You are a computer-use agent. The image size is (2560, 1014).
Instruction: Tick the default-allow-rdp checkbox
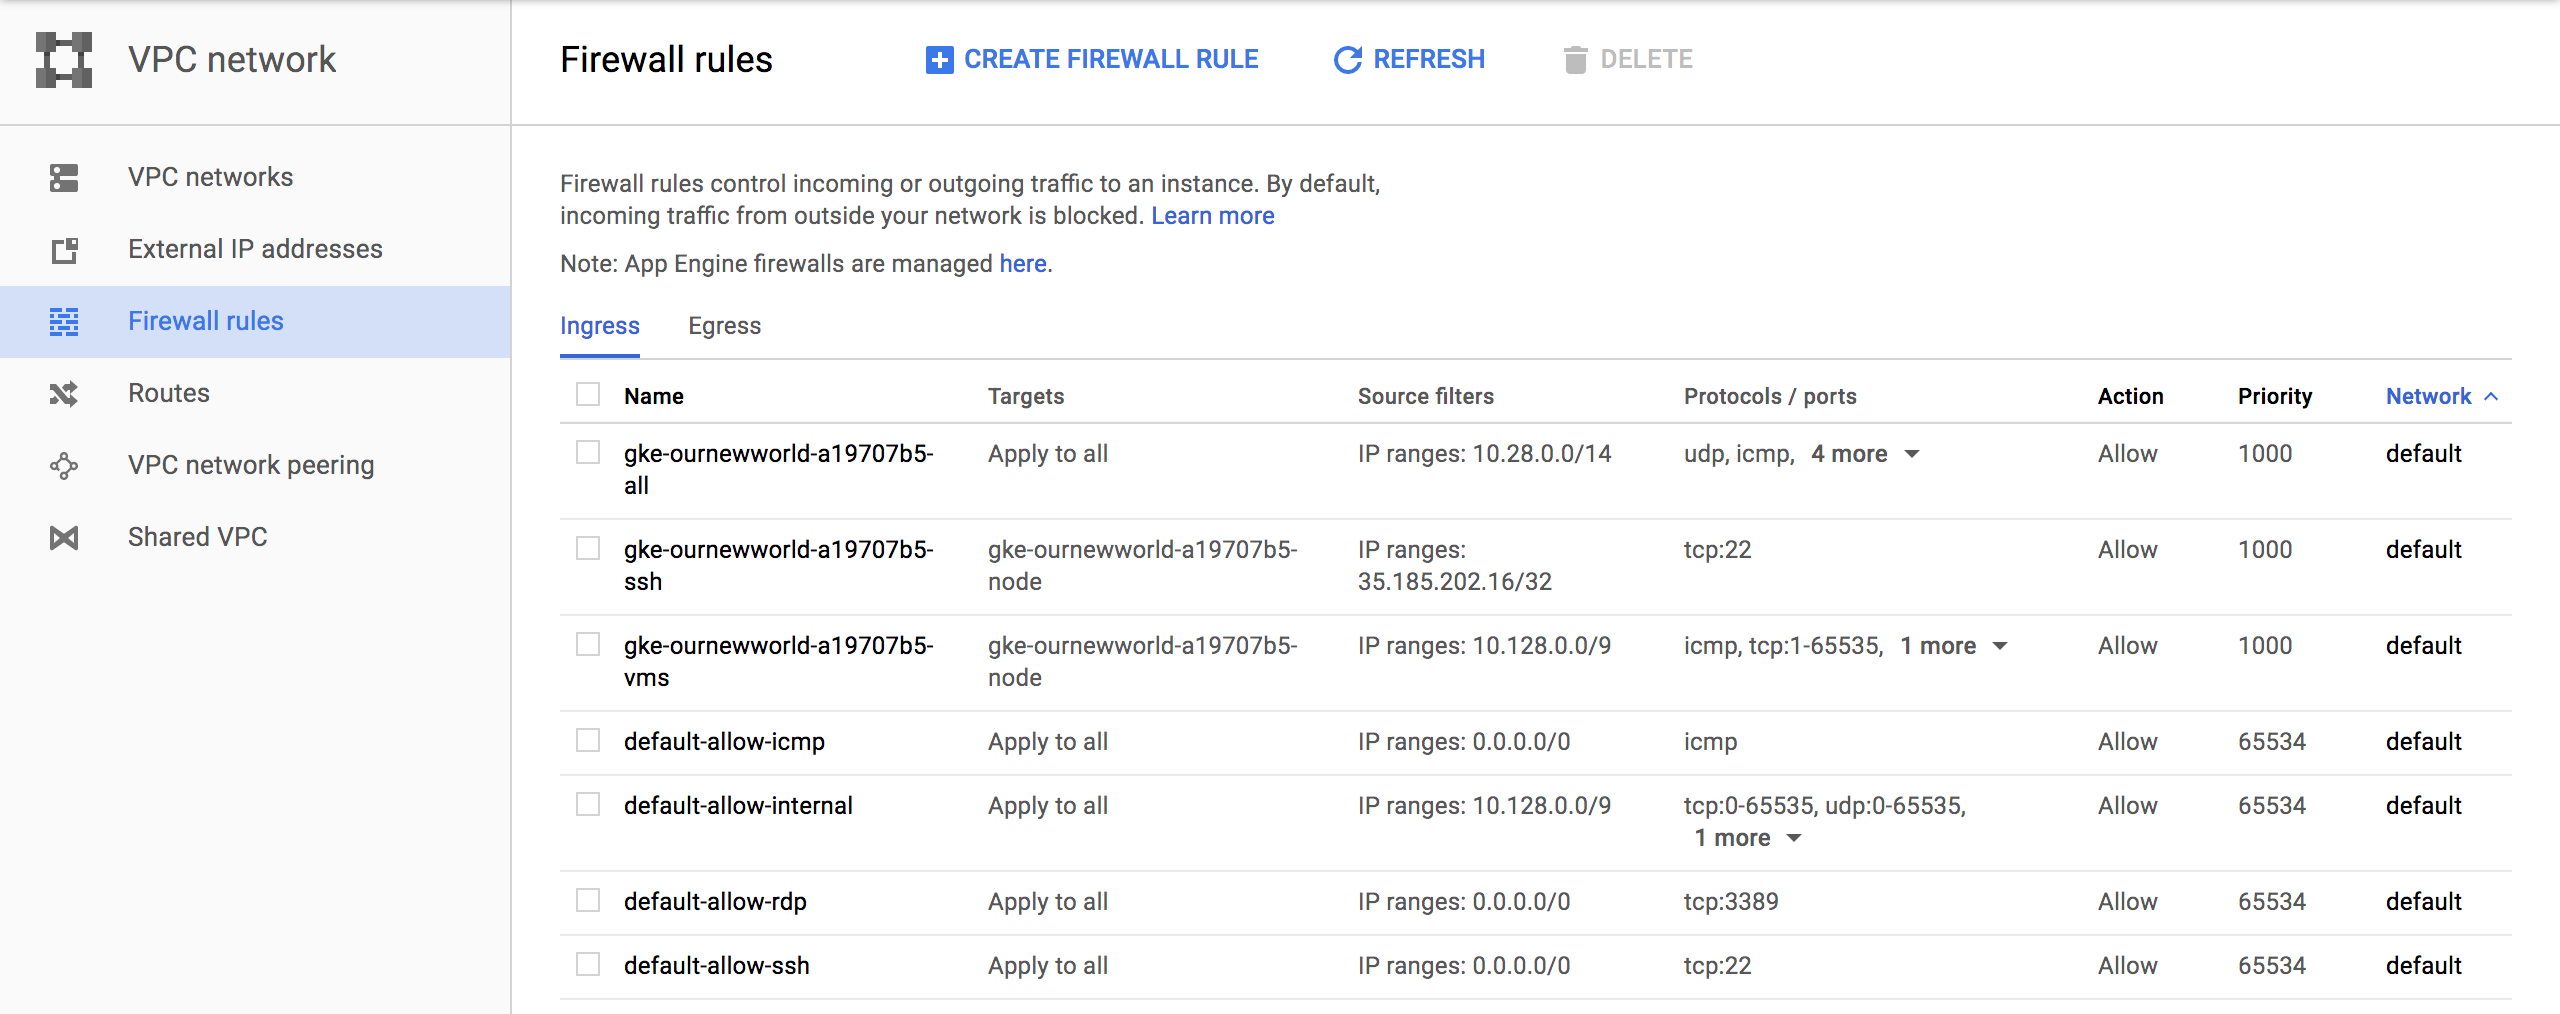pyautogui.click(x=588, y=900)
